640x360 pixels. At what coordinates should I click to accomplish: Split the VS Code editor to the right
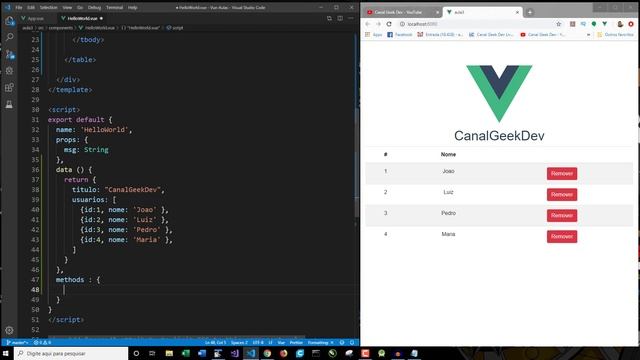coord(340,18)
